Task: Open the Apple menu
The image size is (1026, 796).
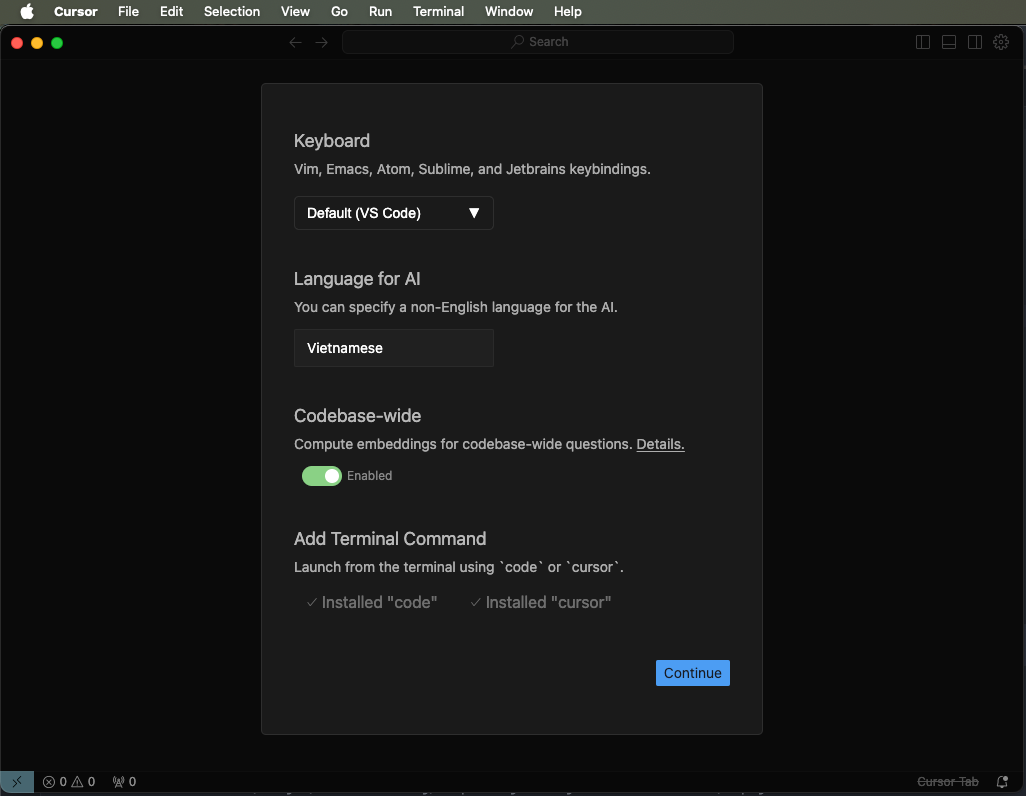Action: (27, 11)
